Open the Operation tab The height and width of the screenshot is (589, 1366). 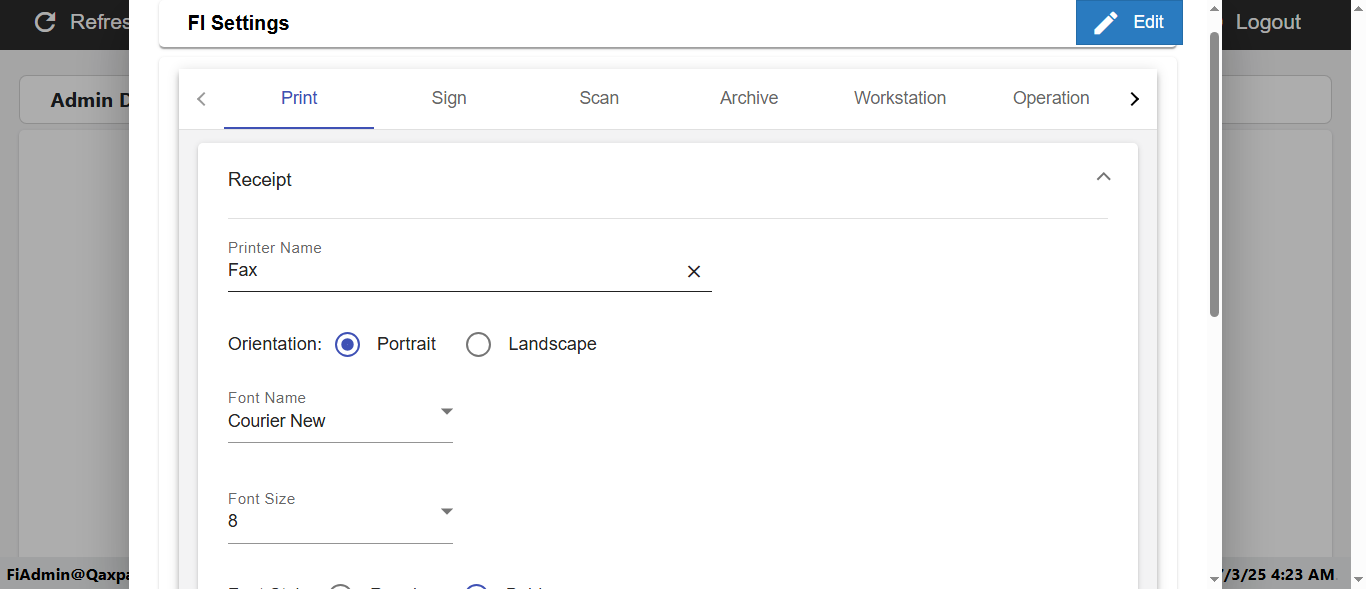point(1051,98)
